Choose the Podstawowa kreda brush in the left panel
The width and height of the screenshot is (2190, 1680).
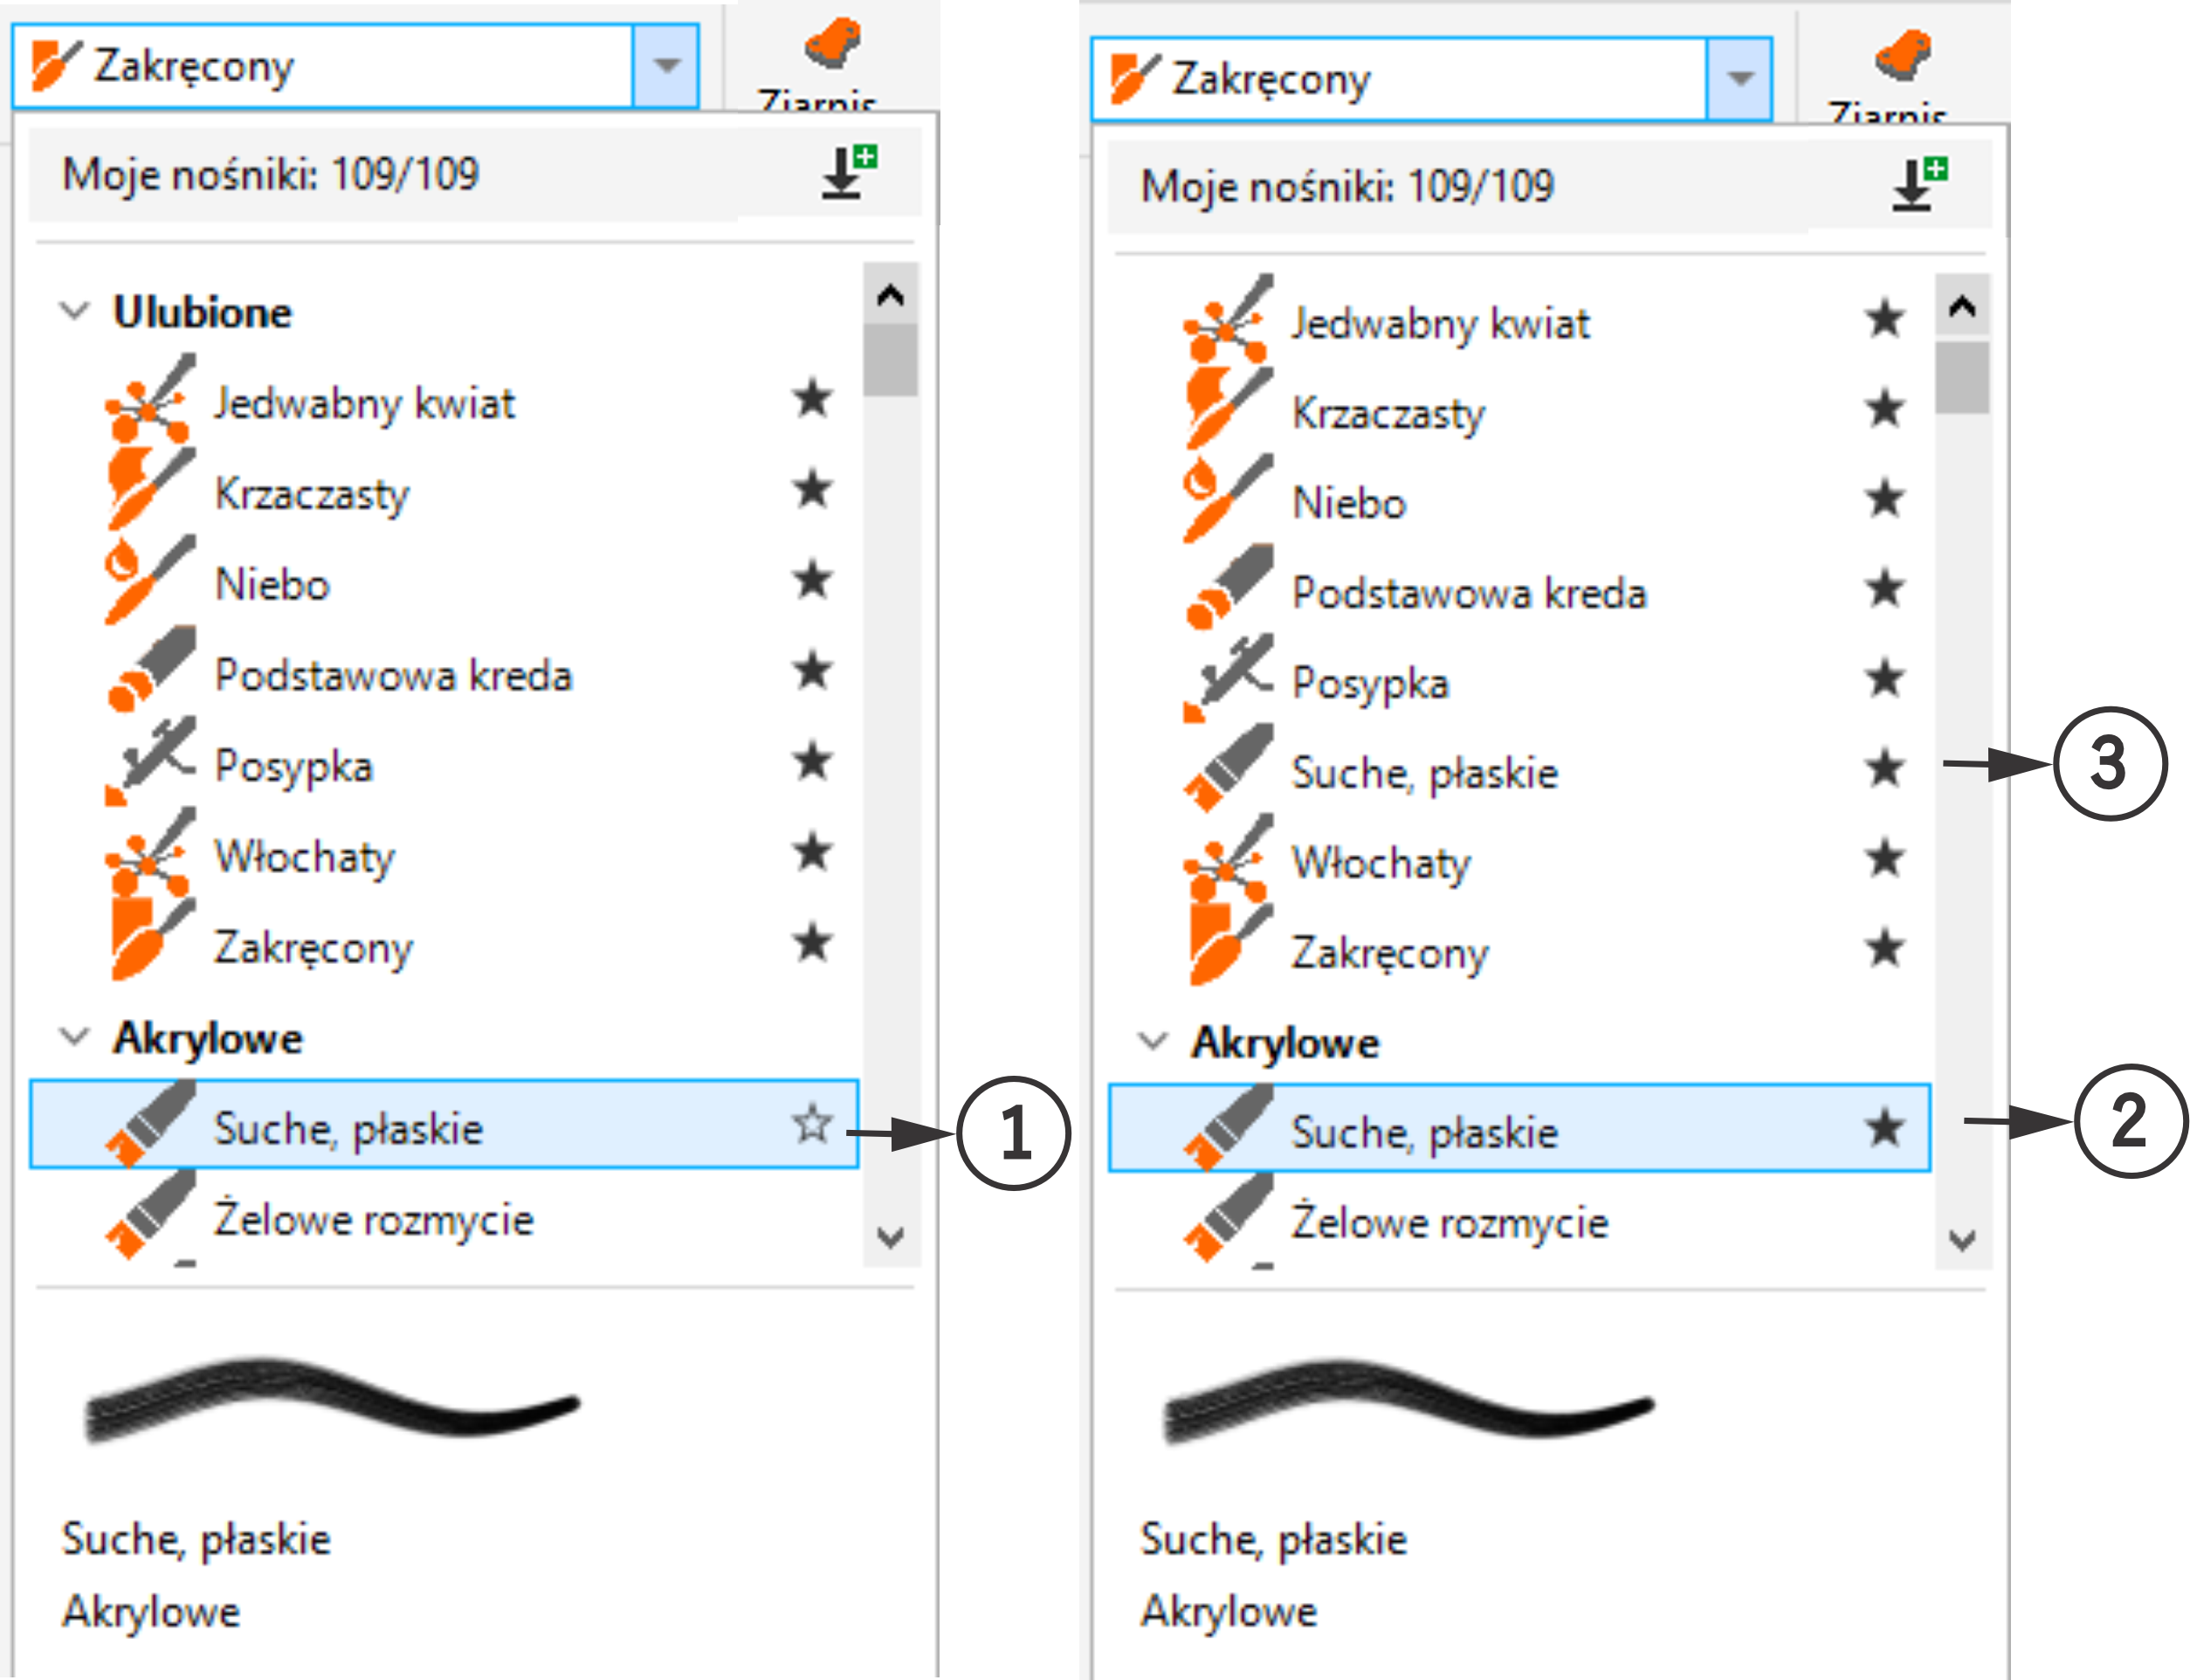pos(393,675)
